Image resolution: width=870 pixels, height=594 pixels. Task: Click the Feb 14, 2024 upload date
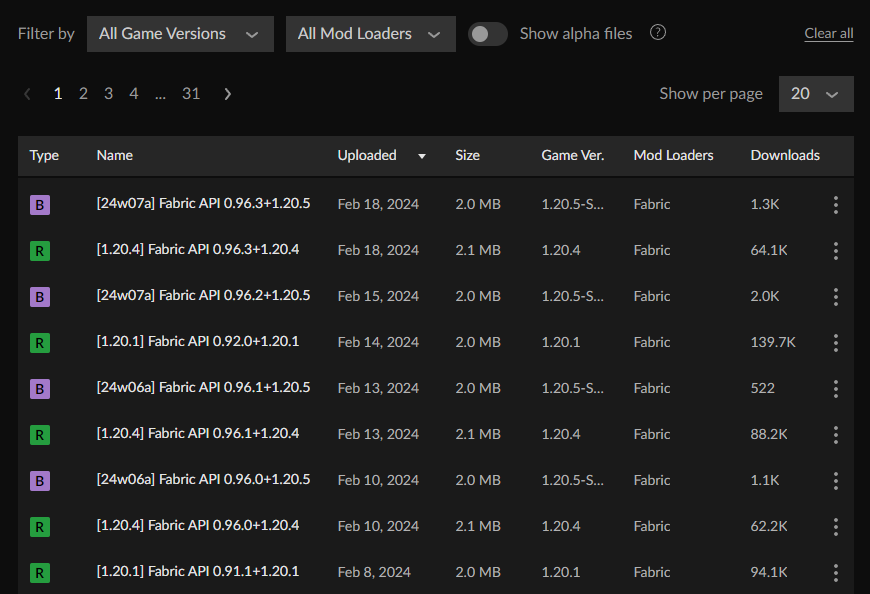pos(378,343)
